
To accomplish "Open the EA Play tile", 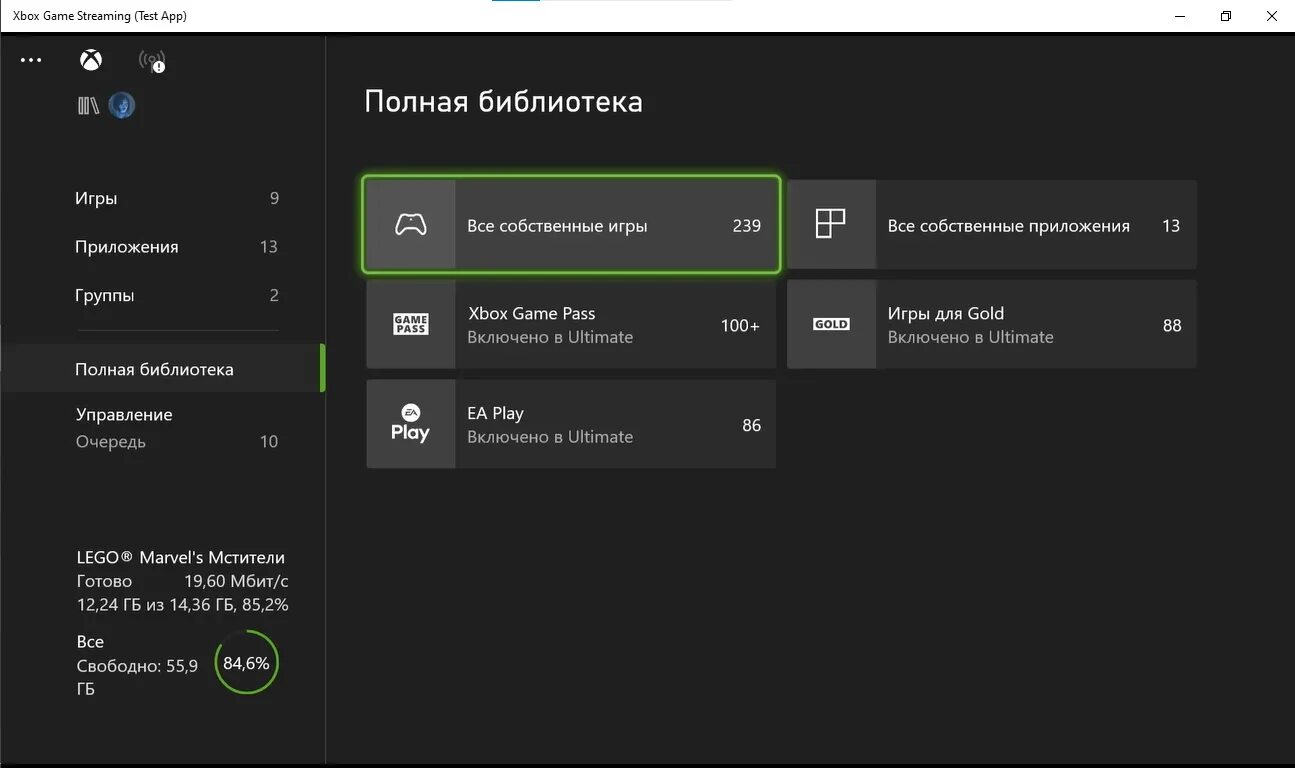I will click(x=571, y=424).
